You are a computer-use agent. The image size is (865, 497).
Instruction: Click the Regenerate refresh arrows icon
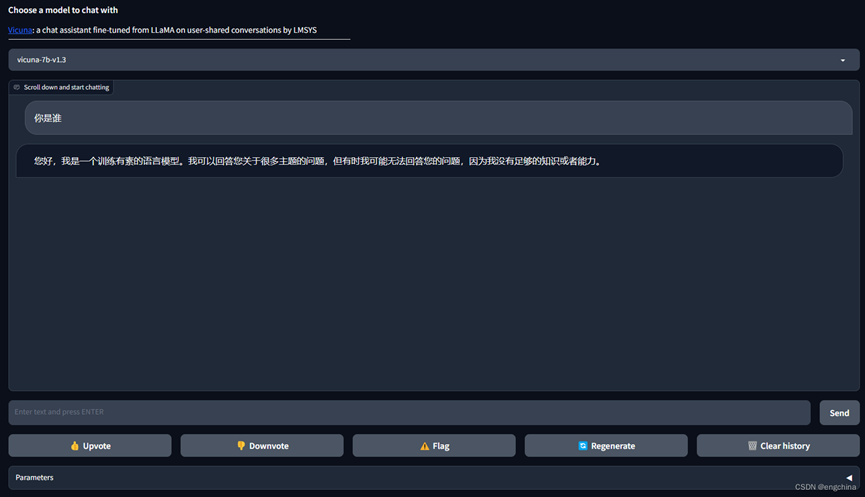click(582, 446)
